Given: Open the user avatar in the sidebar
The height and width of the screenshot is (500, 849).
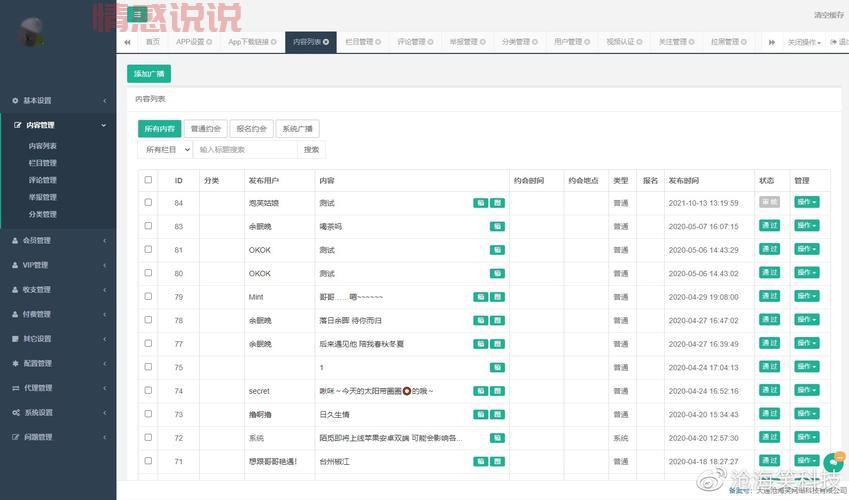Looking at the screenshot, I should (x=31, y=31).
